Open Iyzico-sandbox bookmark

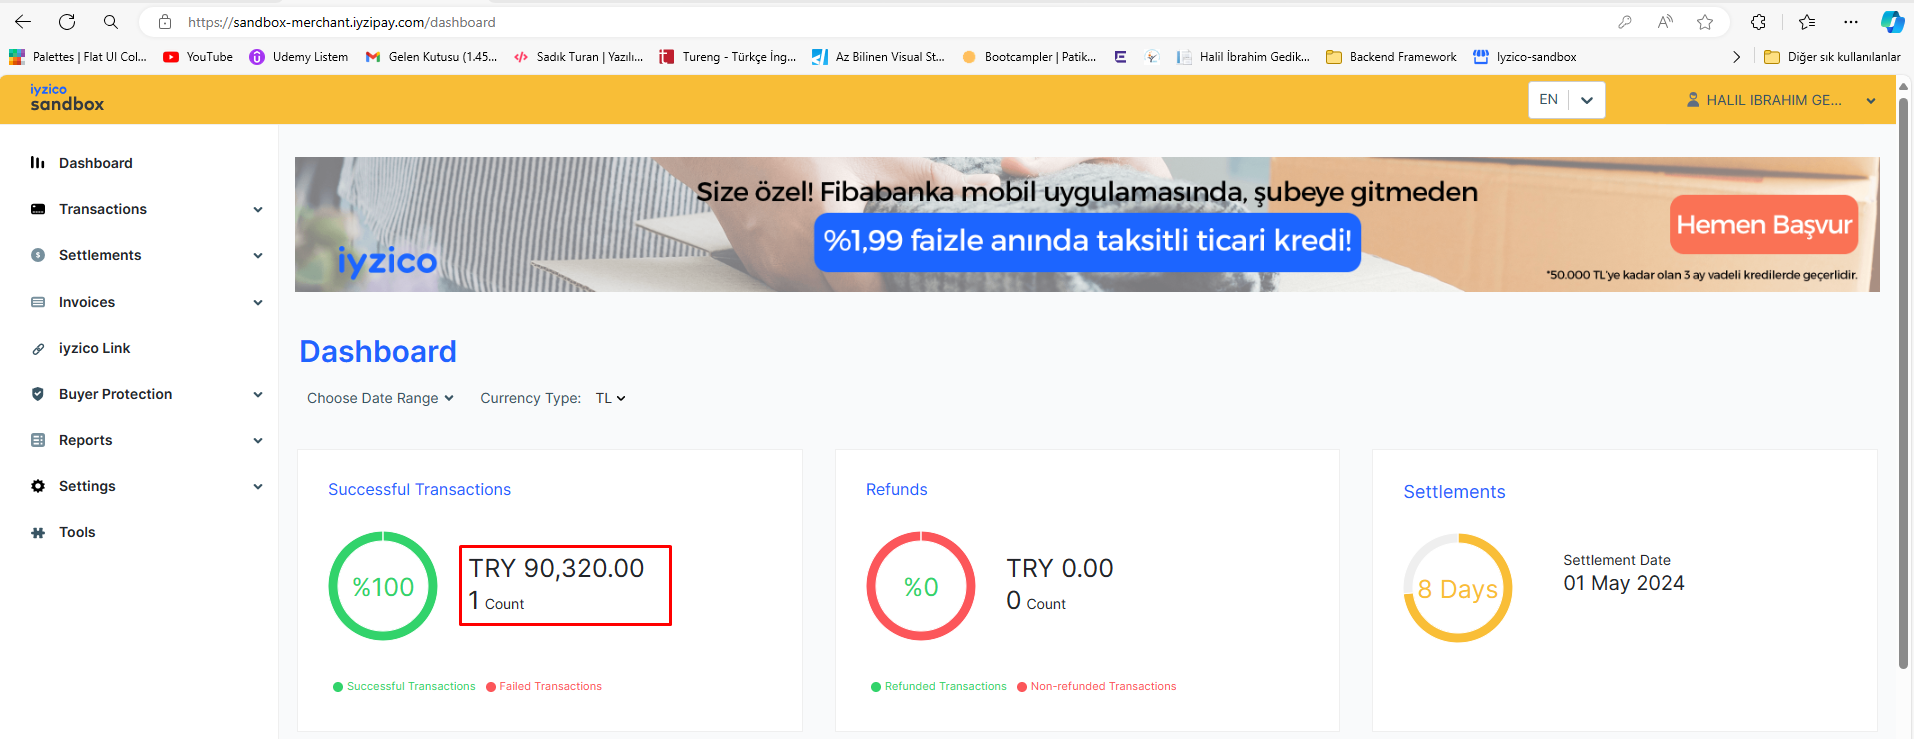click(1525, 57)
